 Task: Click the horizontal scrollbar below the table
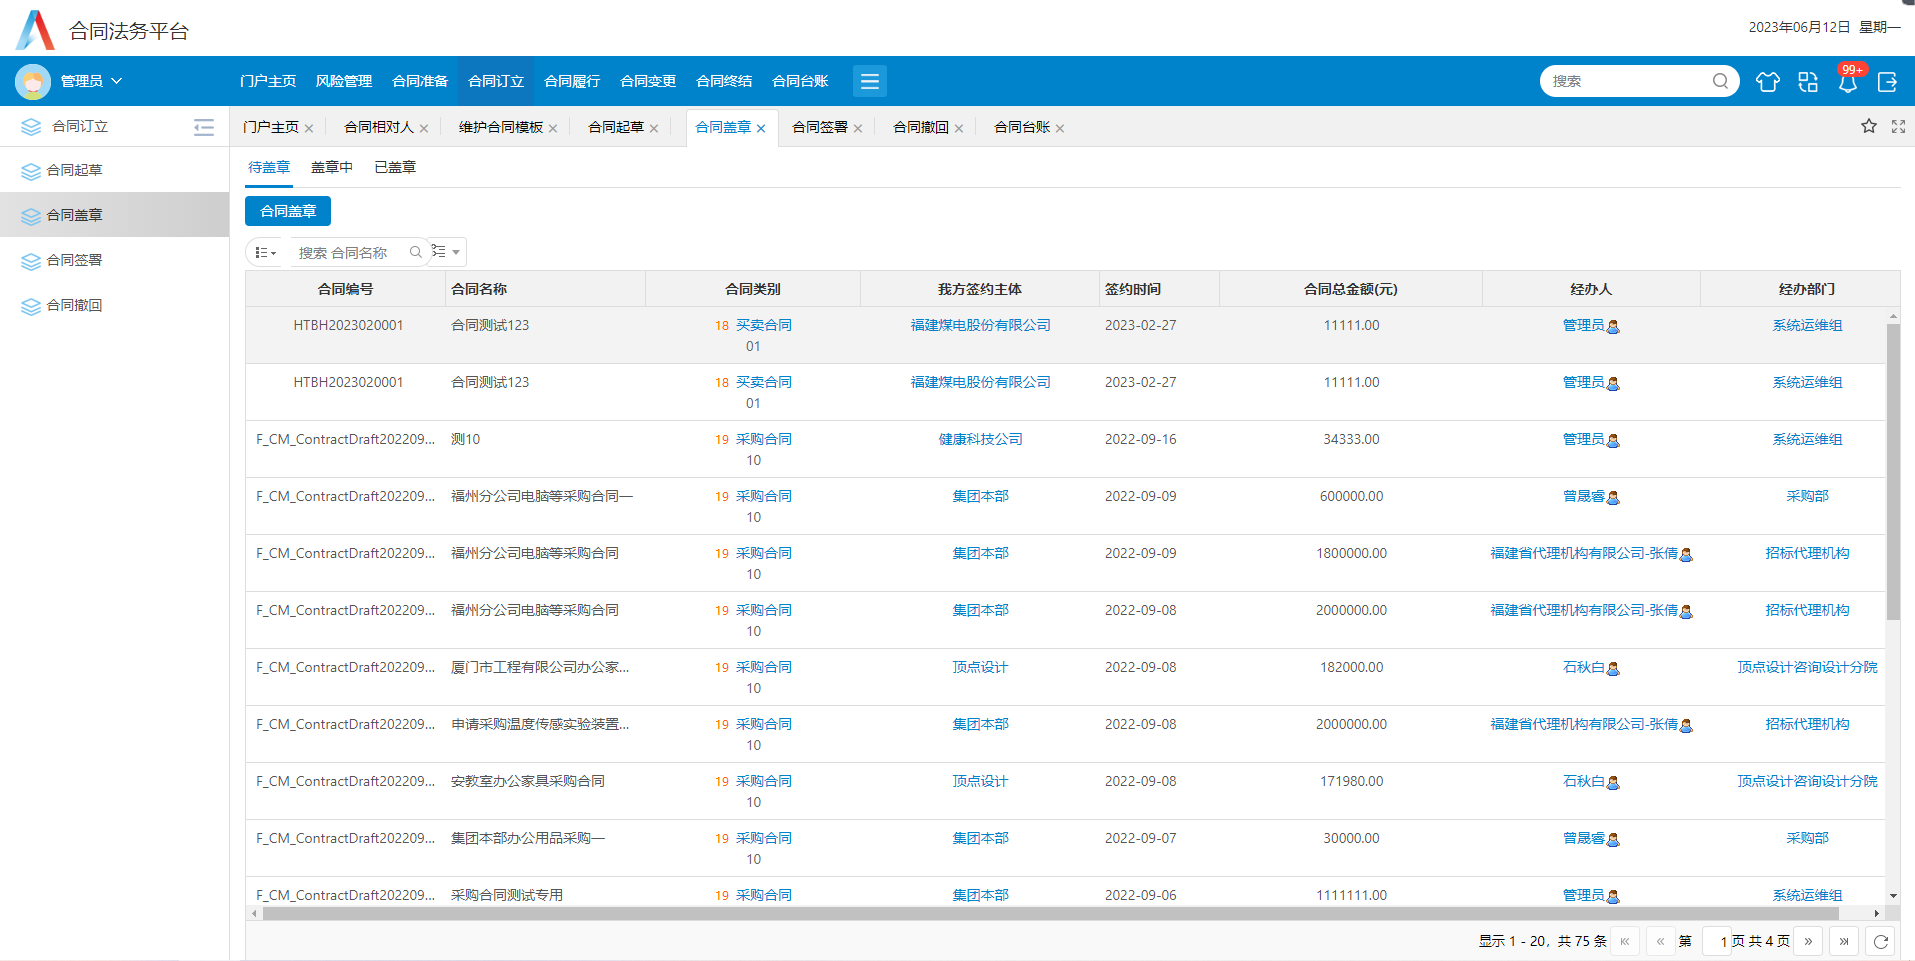pos(1050,913)
